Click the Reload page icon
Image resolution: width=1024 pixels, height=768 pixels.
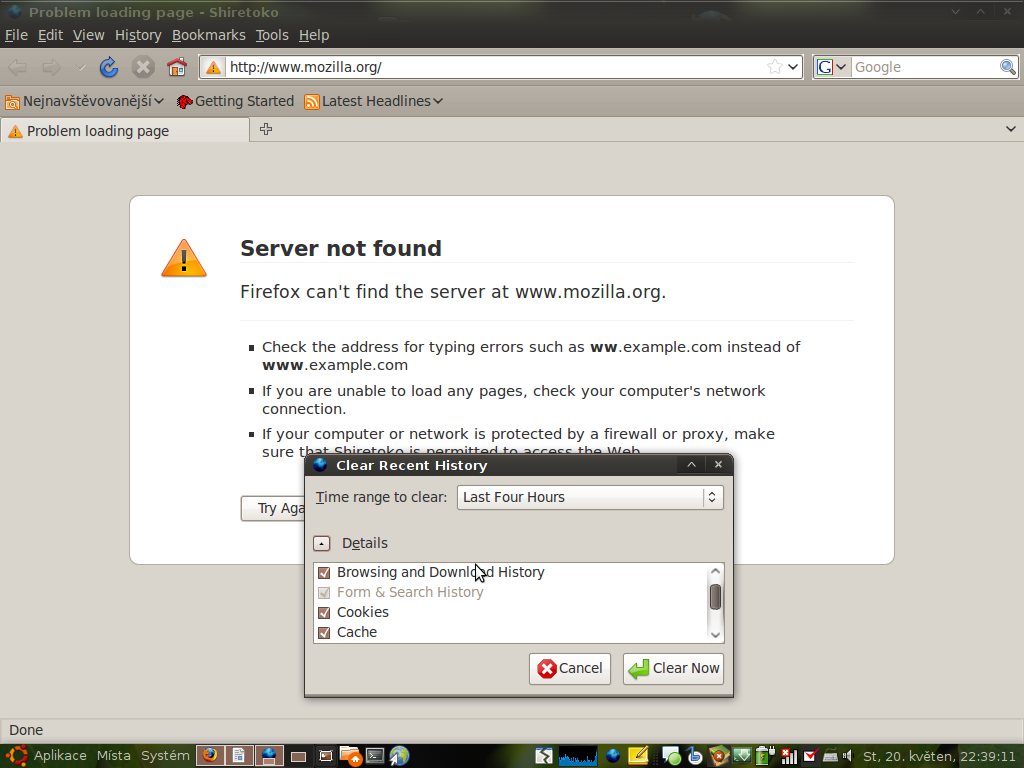108,67
